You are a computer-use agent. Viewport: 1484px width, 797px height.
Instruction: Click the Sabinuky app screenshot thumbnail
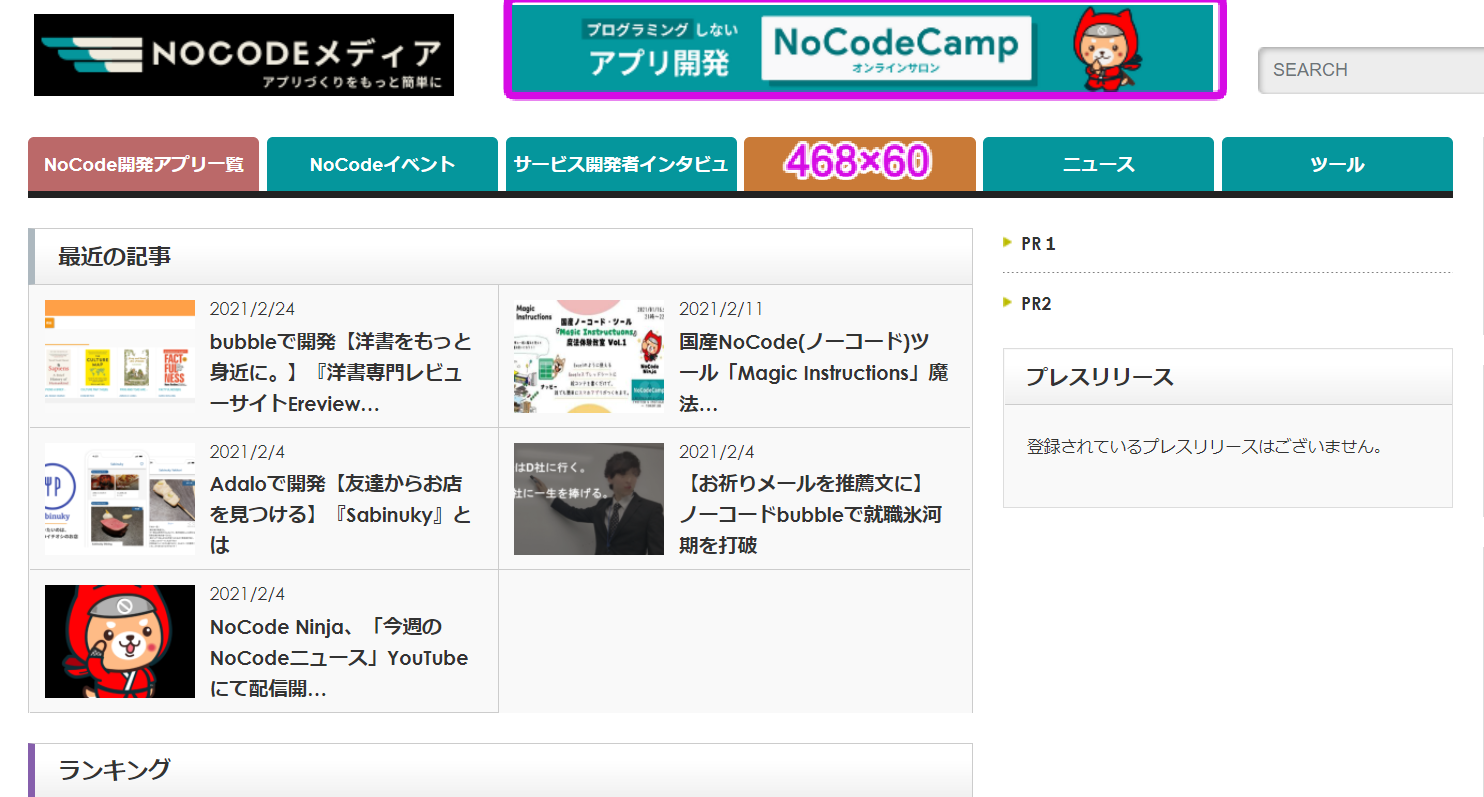(120, 498)
